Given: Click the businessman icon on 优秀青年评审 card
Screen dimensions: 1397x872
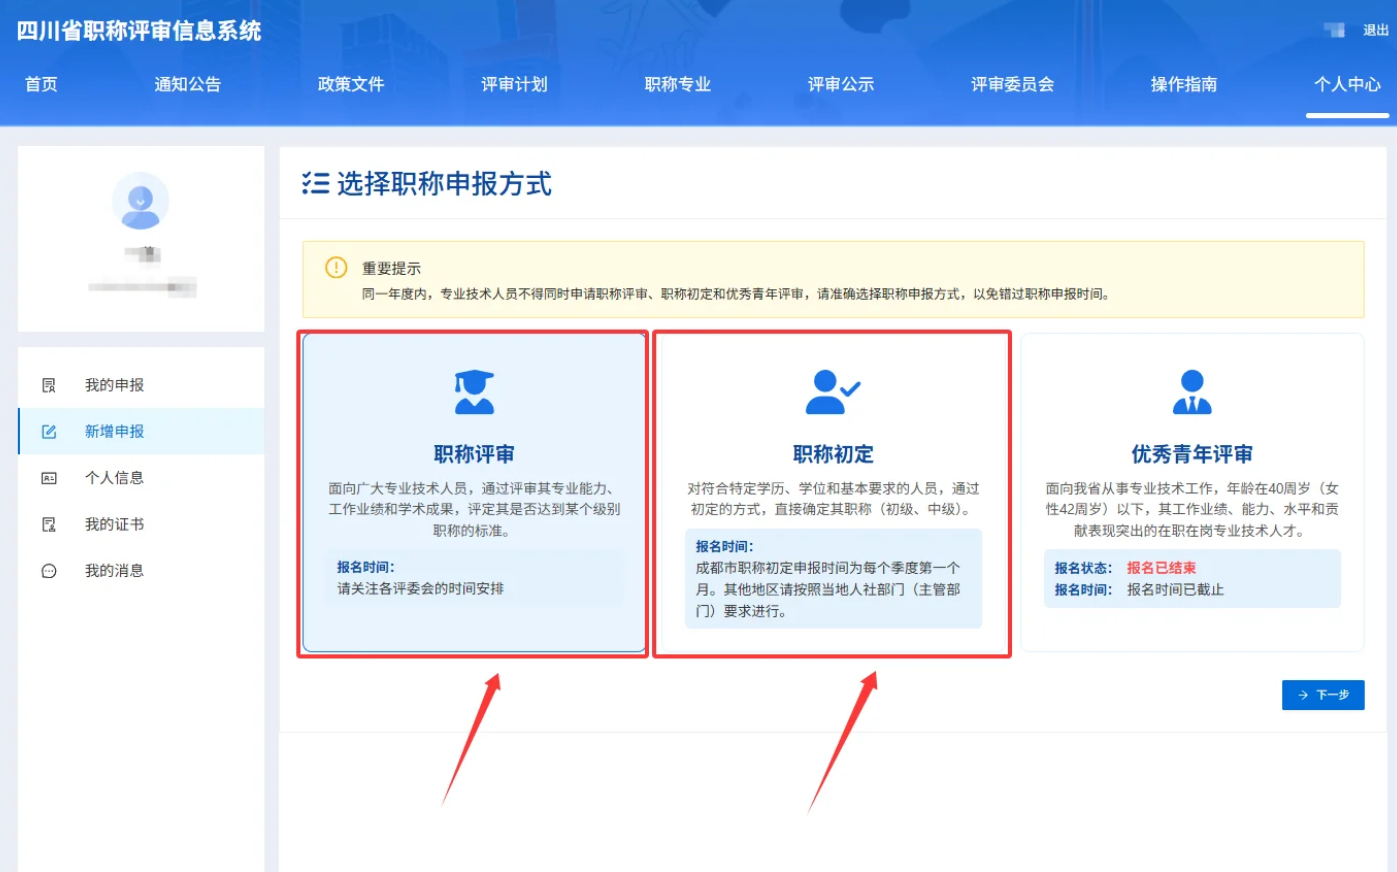Looking at the screenshot, I should [1190, 389].
